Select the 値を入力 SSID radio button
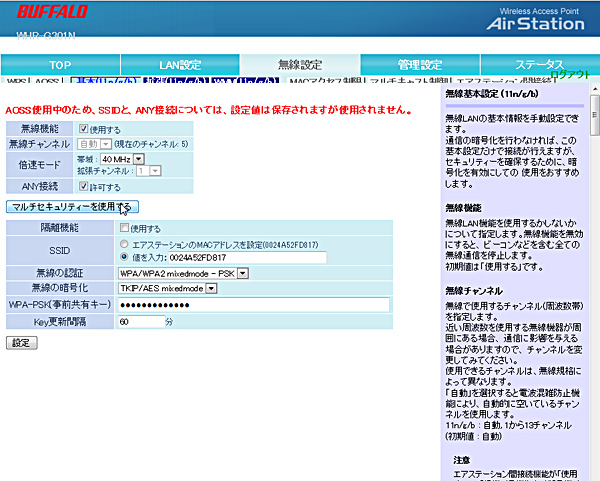 coord(124,257)
